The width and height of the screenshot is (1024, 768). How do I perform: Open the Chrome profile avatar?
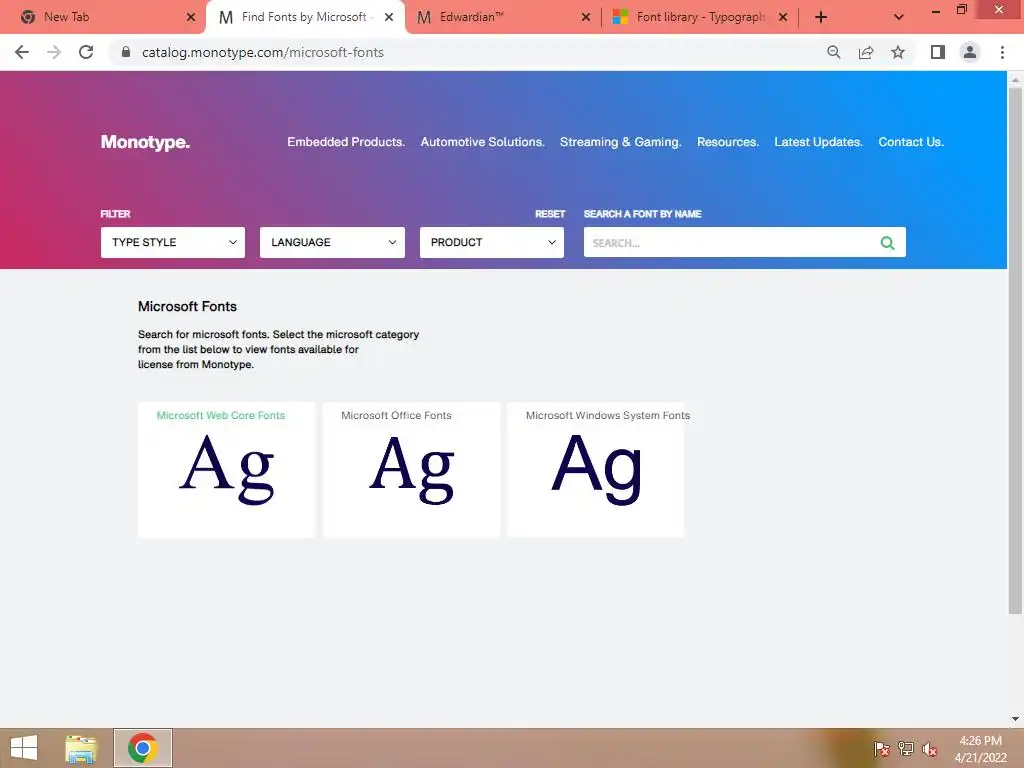tap(970, 52)
